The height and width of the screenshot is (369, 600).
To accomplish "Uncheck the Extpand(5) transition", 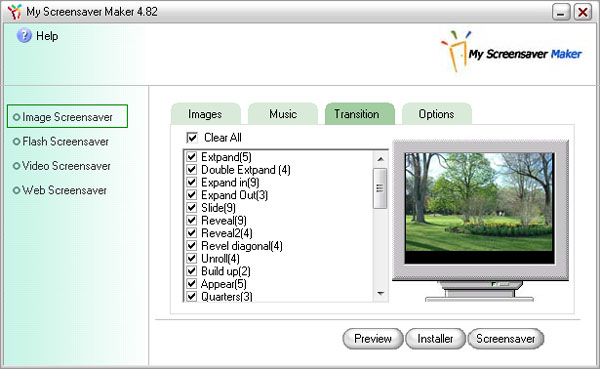I will pos(191,157).
